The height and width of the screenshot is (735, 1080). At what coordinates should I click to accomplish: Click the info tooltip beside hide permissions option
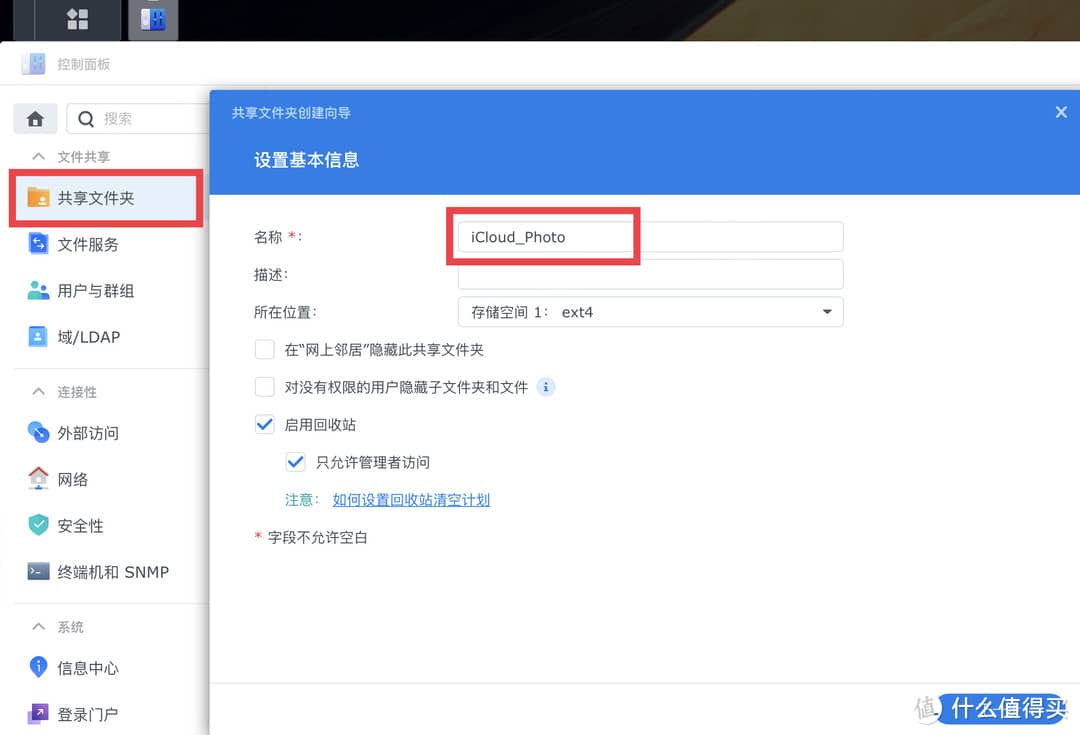click(546, 387)
